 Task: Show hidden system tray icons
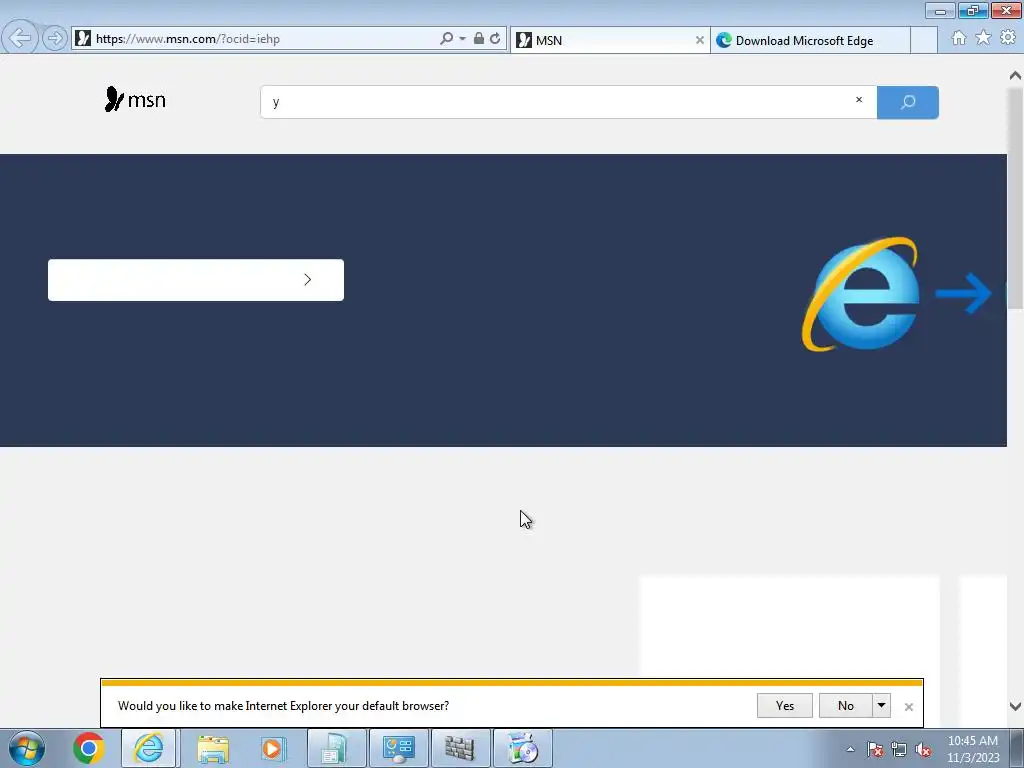click(x=850, y=750)
